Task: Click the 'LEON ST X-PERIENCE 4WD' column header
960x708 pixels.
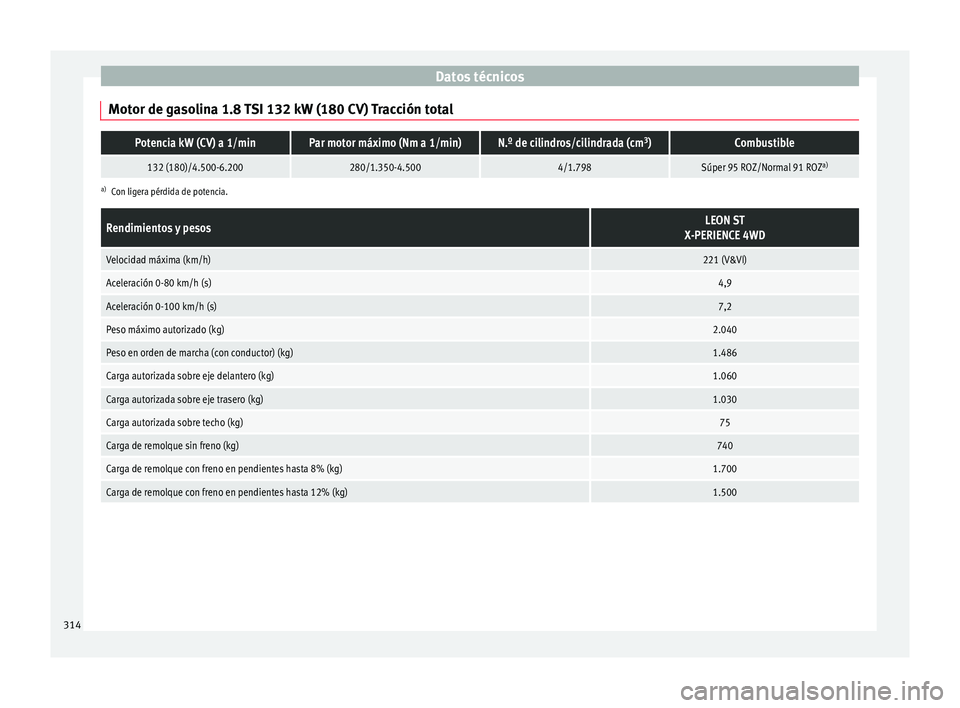Action: (x=724, y=227)
